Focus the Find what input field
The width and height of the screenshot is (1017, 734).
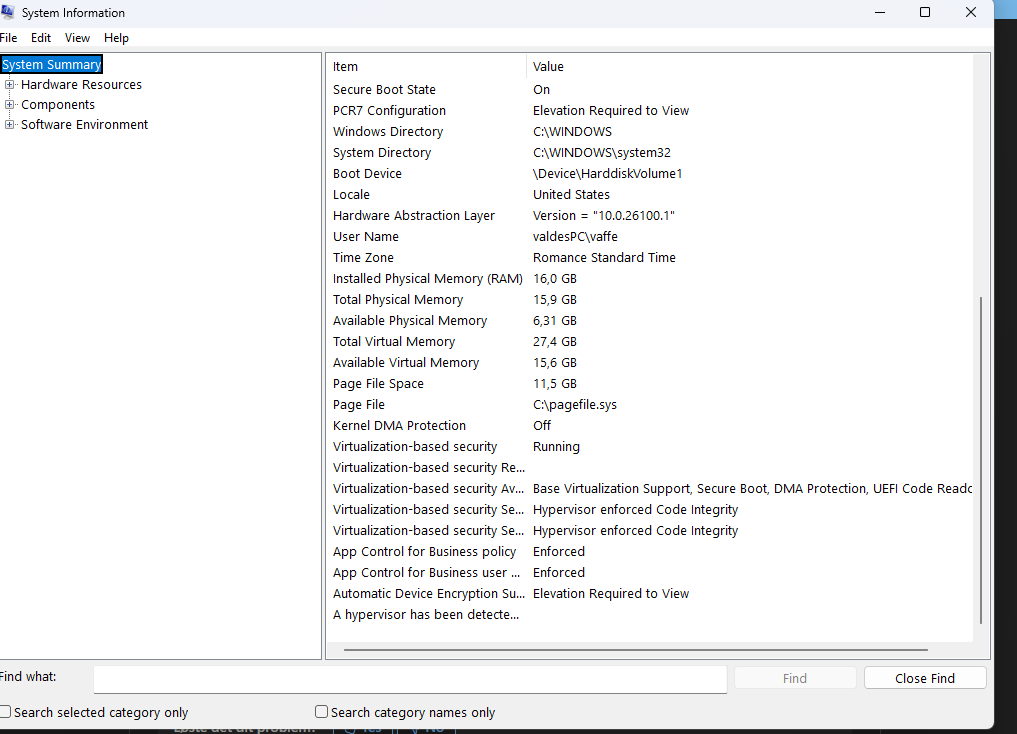click(410, 679)
